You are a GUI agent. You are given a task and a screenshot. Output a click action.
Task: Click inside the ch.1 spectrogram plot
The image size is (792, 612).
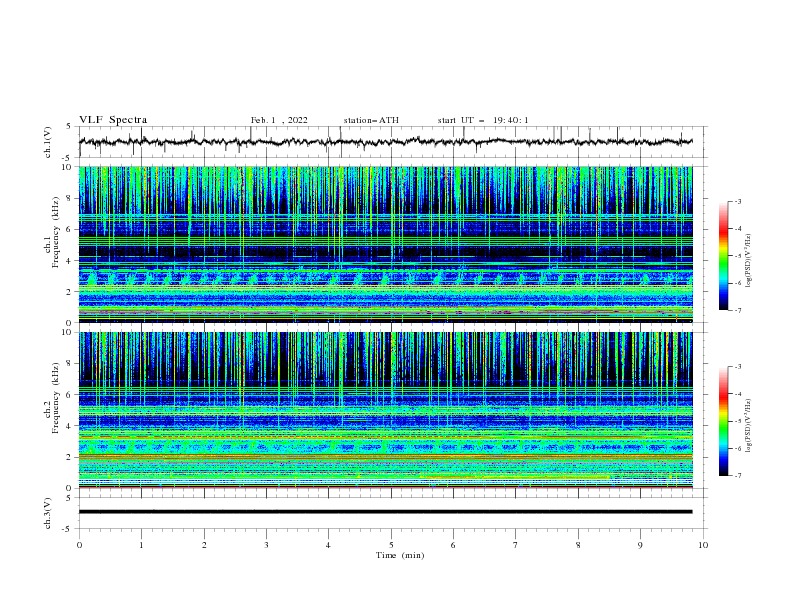tap(385, 244)
